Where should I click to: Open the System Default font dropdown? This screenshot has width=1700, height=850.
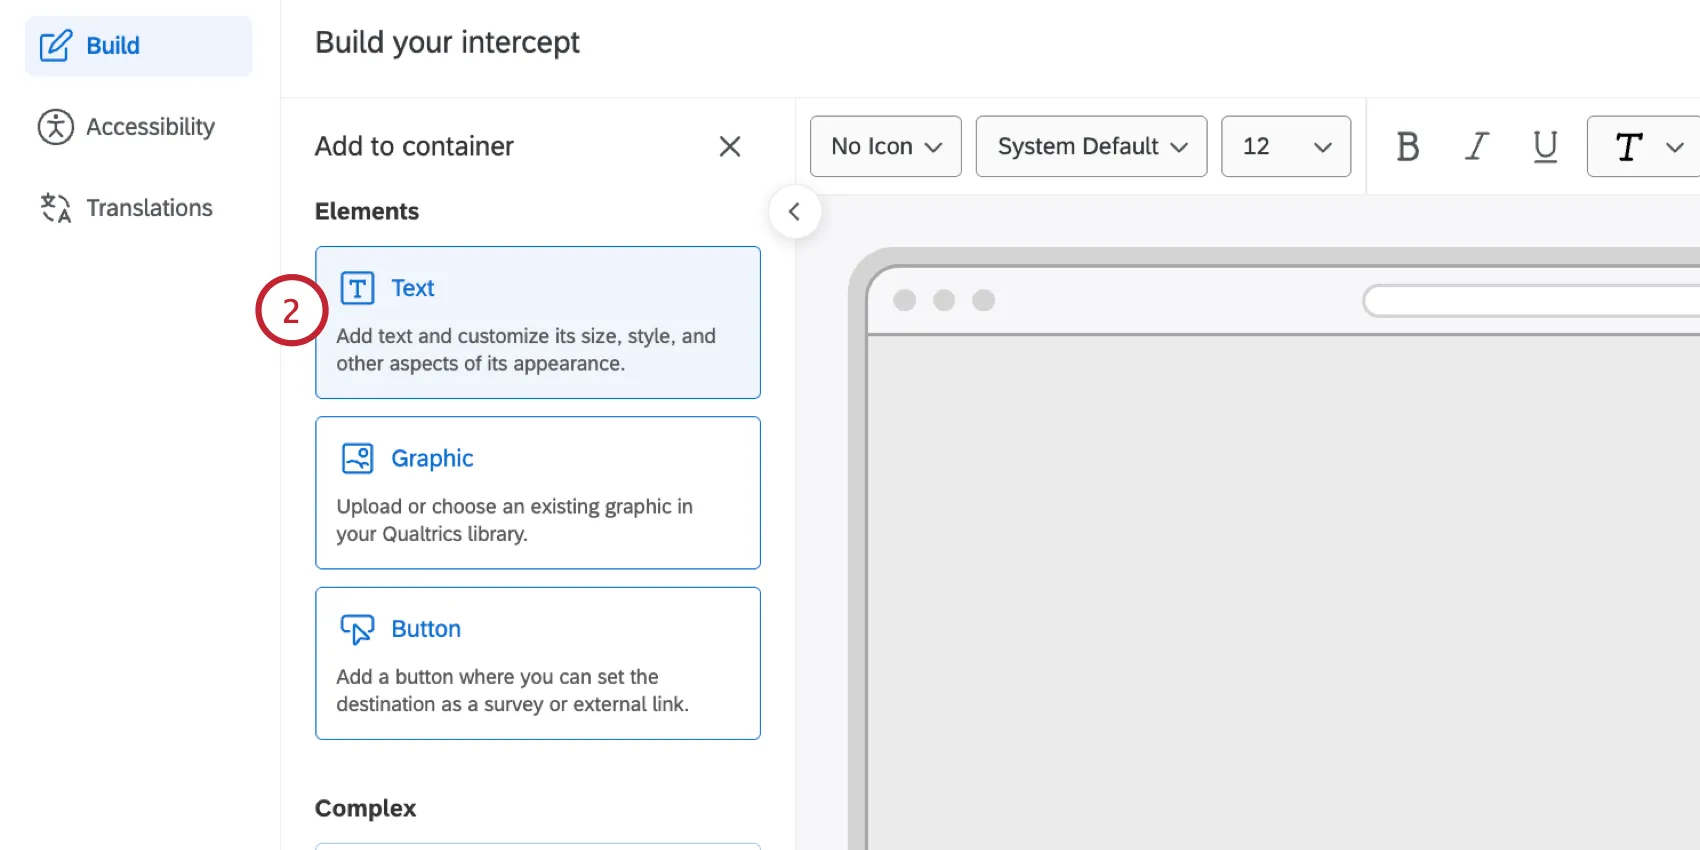1092,147
